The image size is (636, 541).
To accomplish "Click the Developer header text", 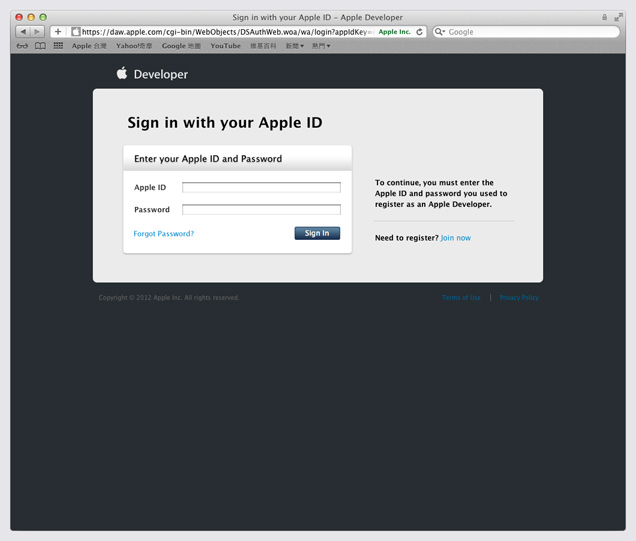I will [x=161, y=74].
